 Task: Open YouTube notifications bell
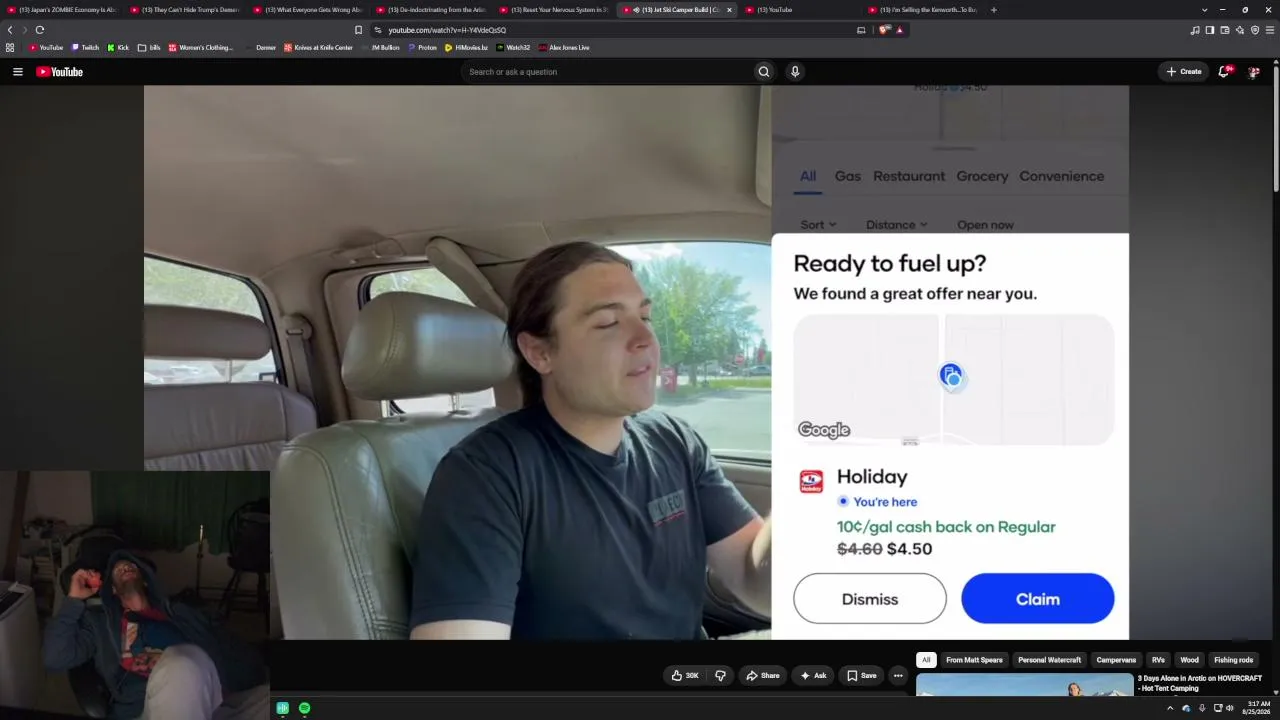1224,72
